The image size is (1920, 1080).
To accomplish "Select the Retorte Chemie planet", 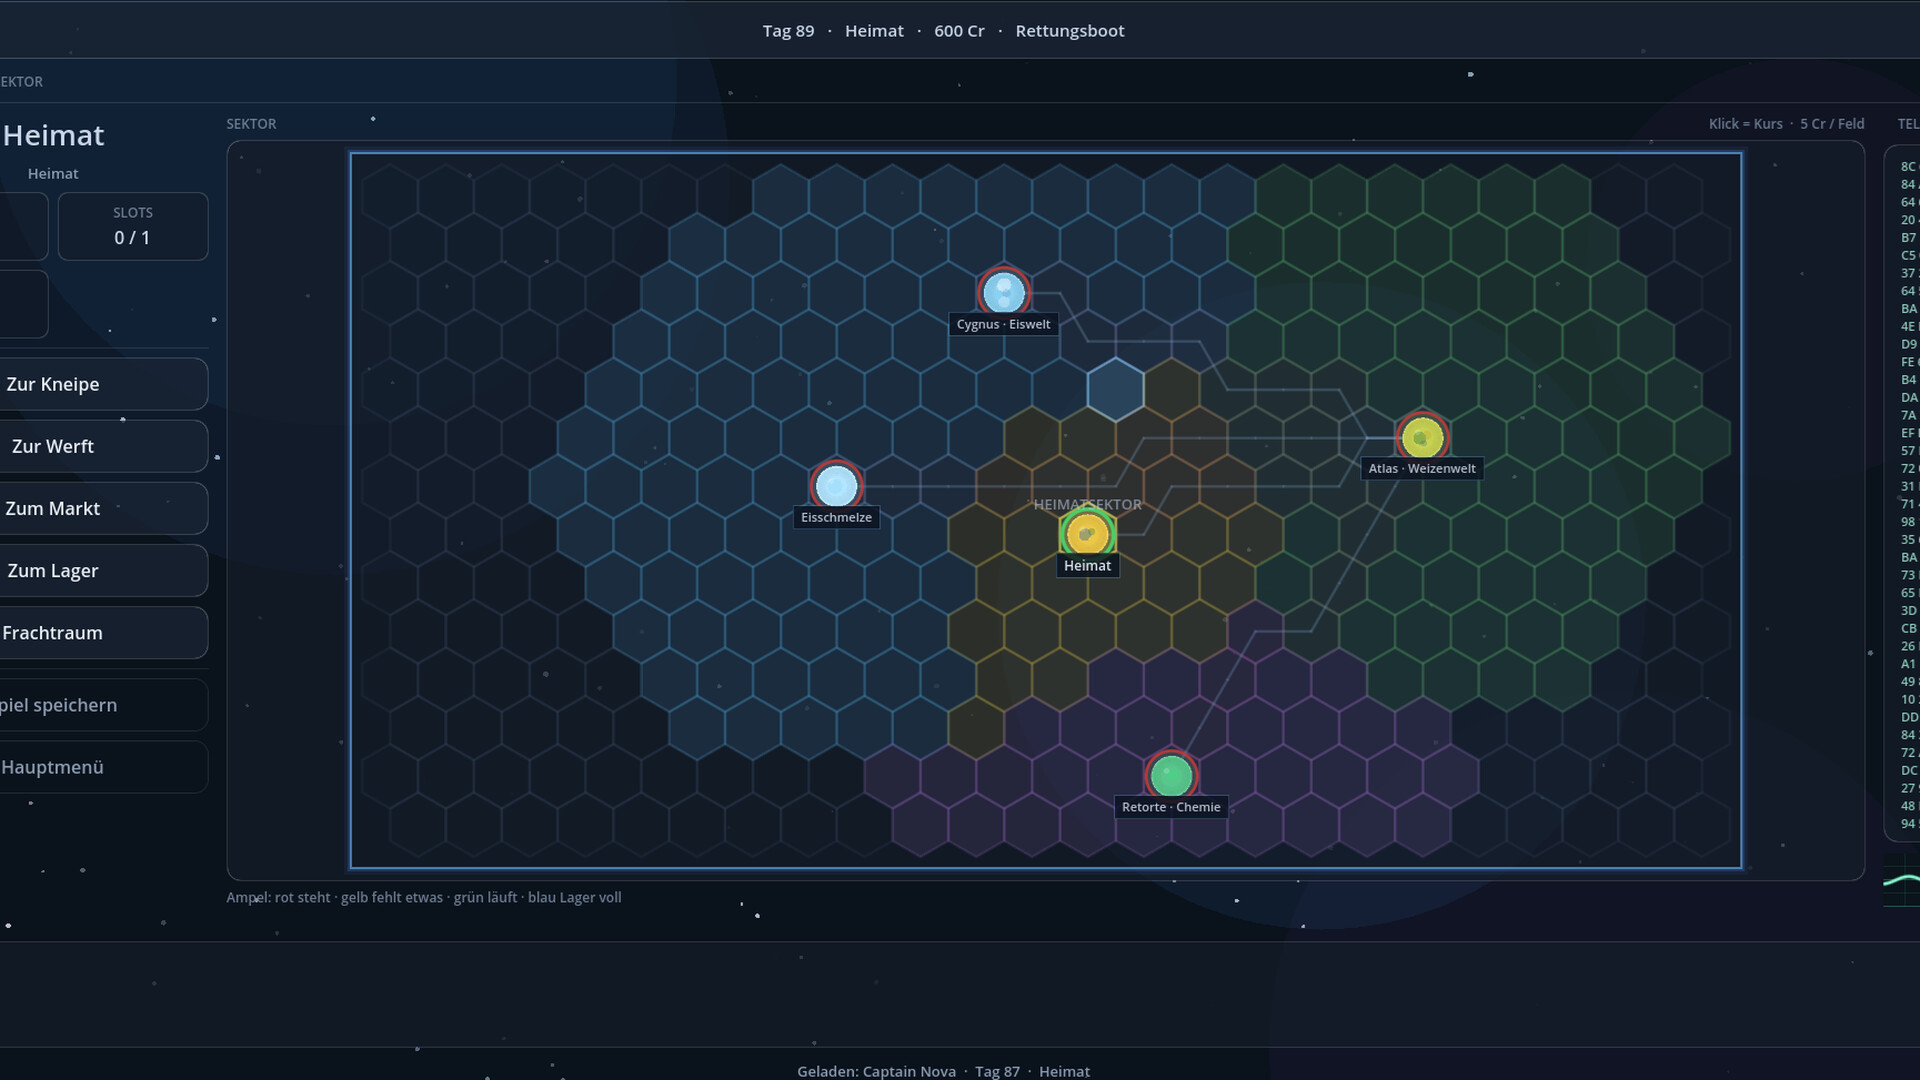I will coord(1171,775).
